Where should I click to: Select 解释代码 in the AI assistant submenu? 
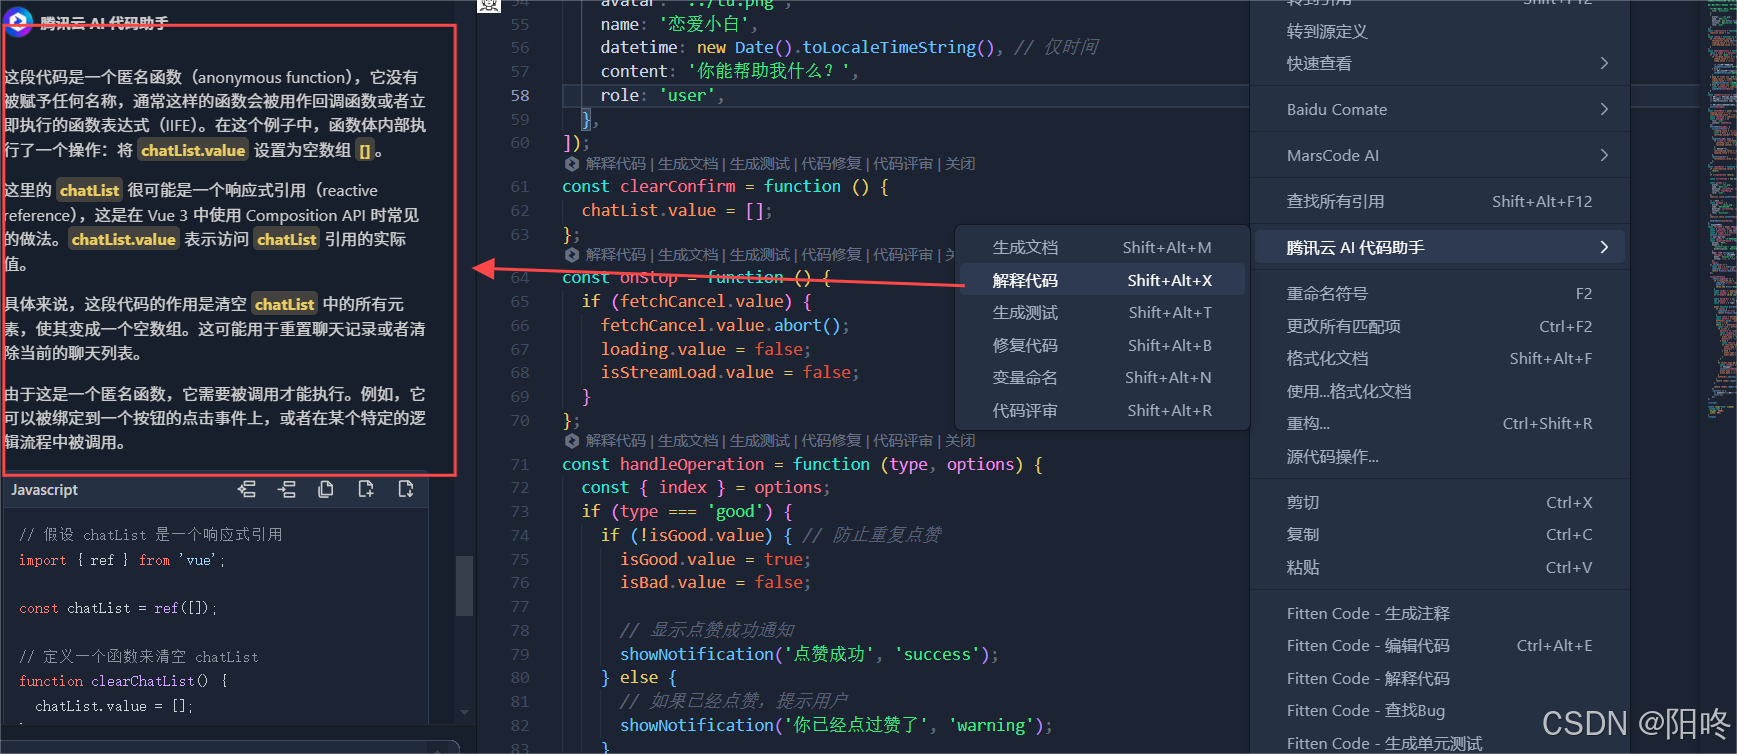tap(1102, 280)
